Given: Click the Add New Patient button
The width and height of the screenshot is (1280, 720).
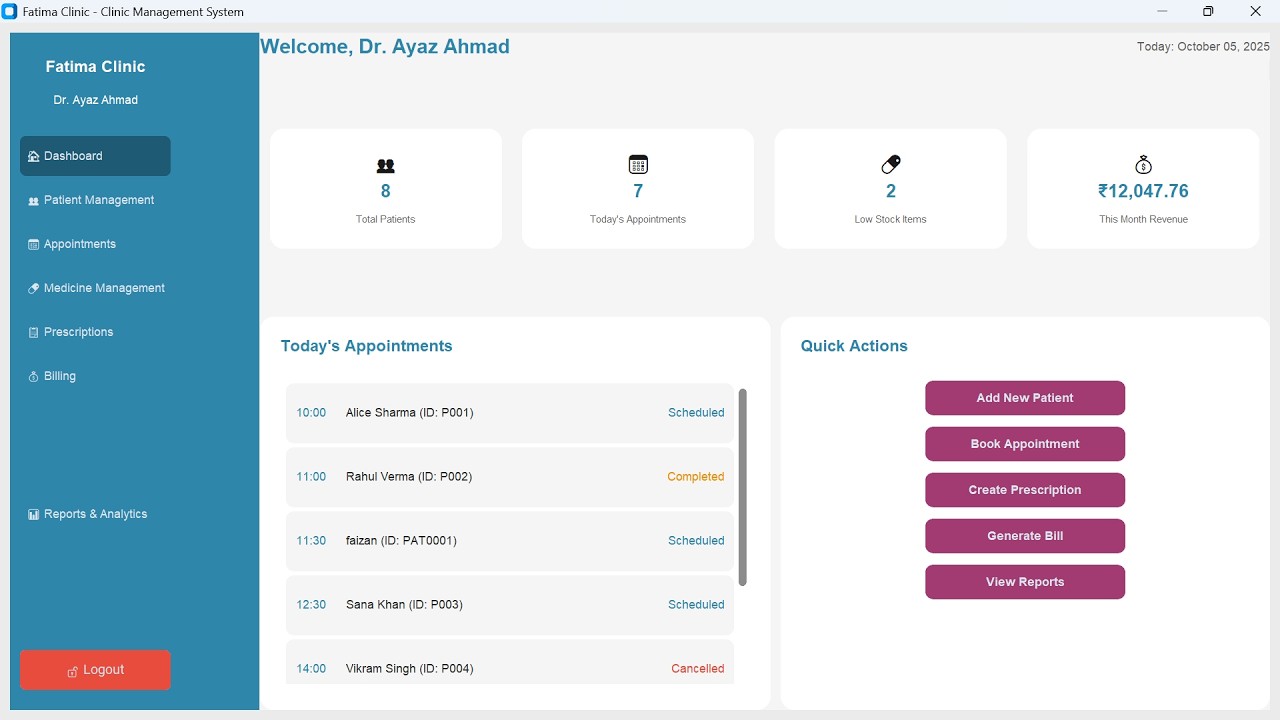Looking at the screenshot, I should [x=1025, y=398].
